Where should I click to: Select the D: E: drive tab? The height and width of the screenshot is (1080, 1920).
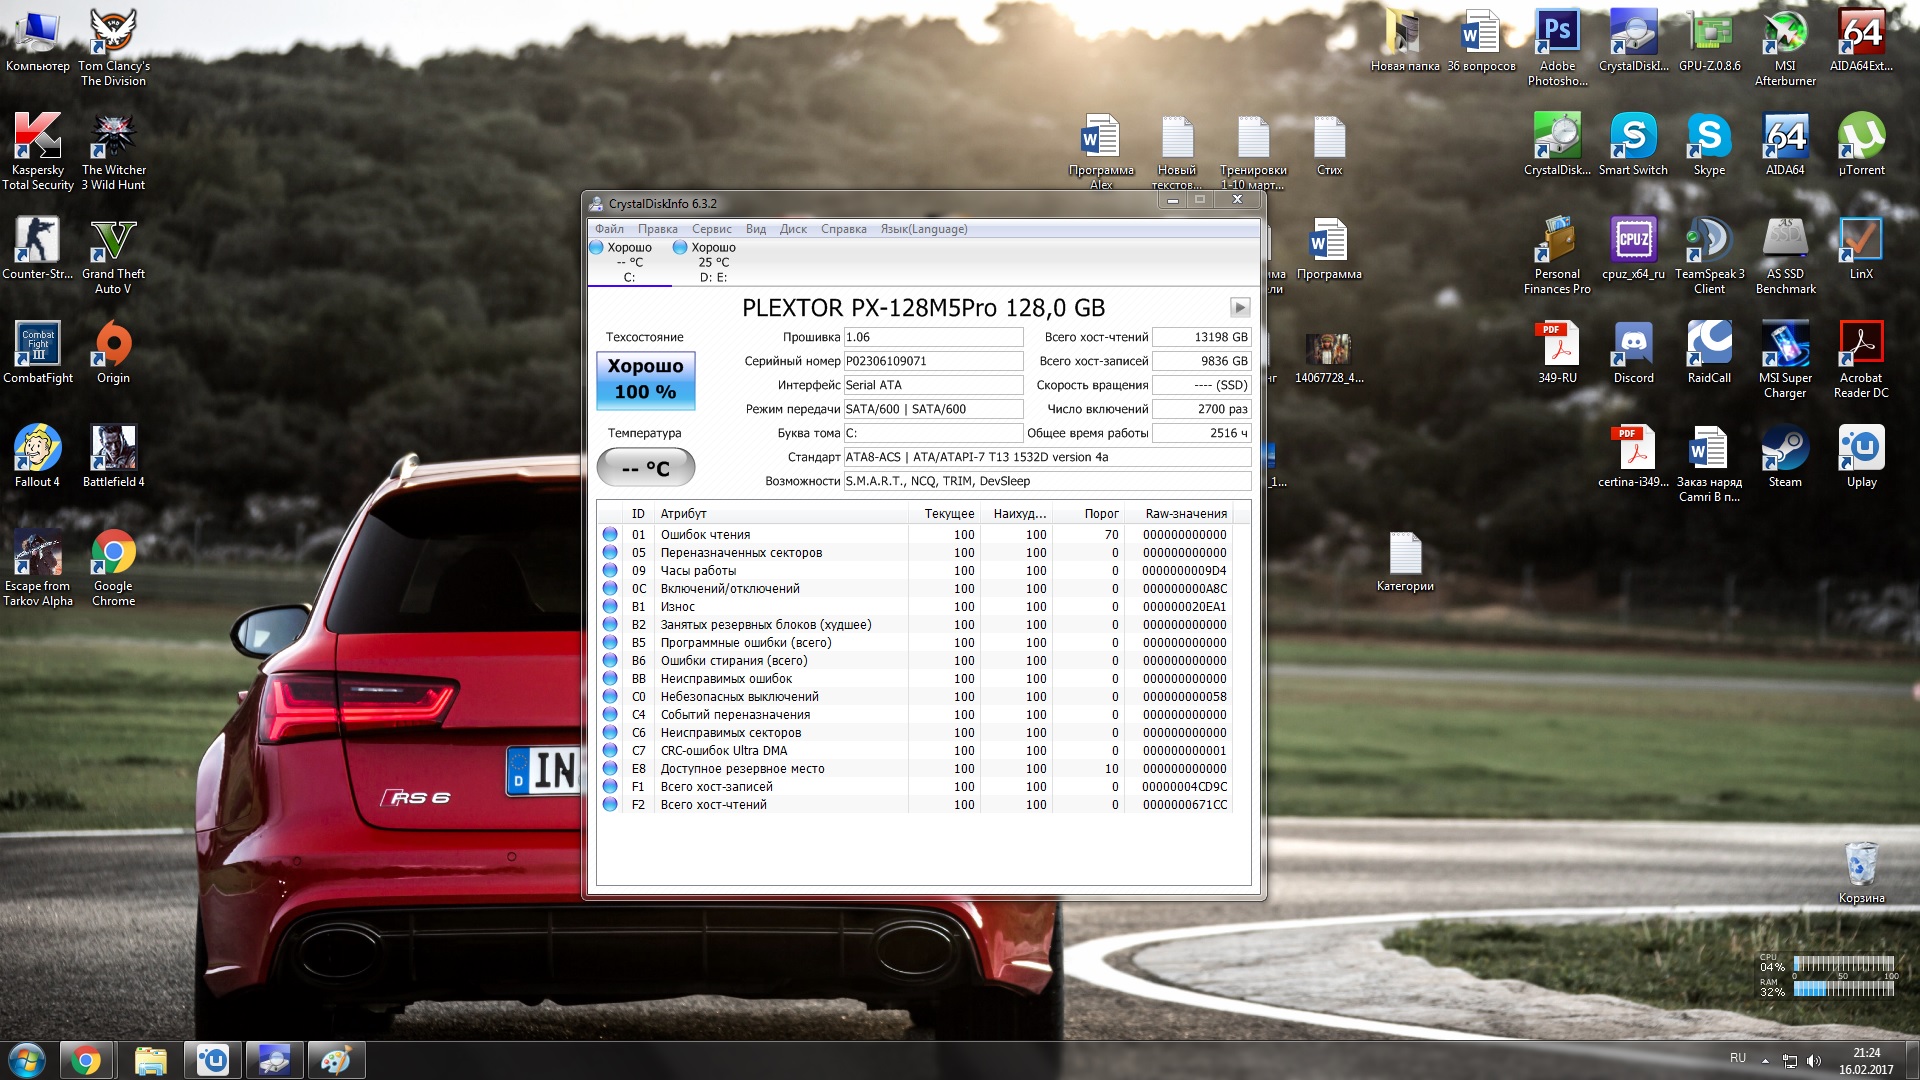713,262
